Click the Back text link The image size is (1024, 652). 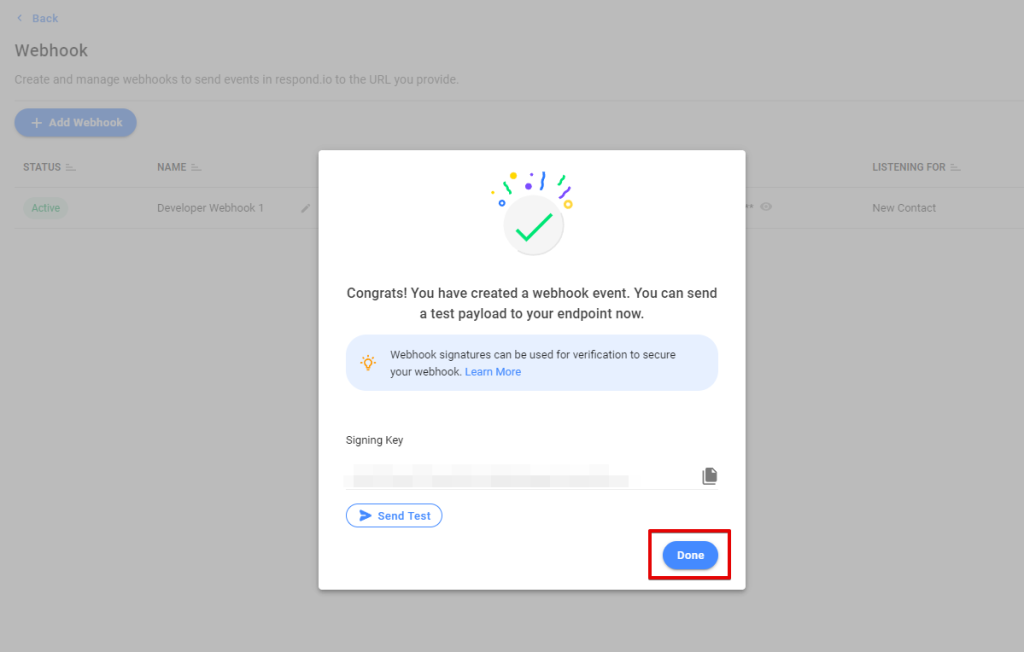[45, 18]
